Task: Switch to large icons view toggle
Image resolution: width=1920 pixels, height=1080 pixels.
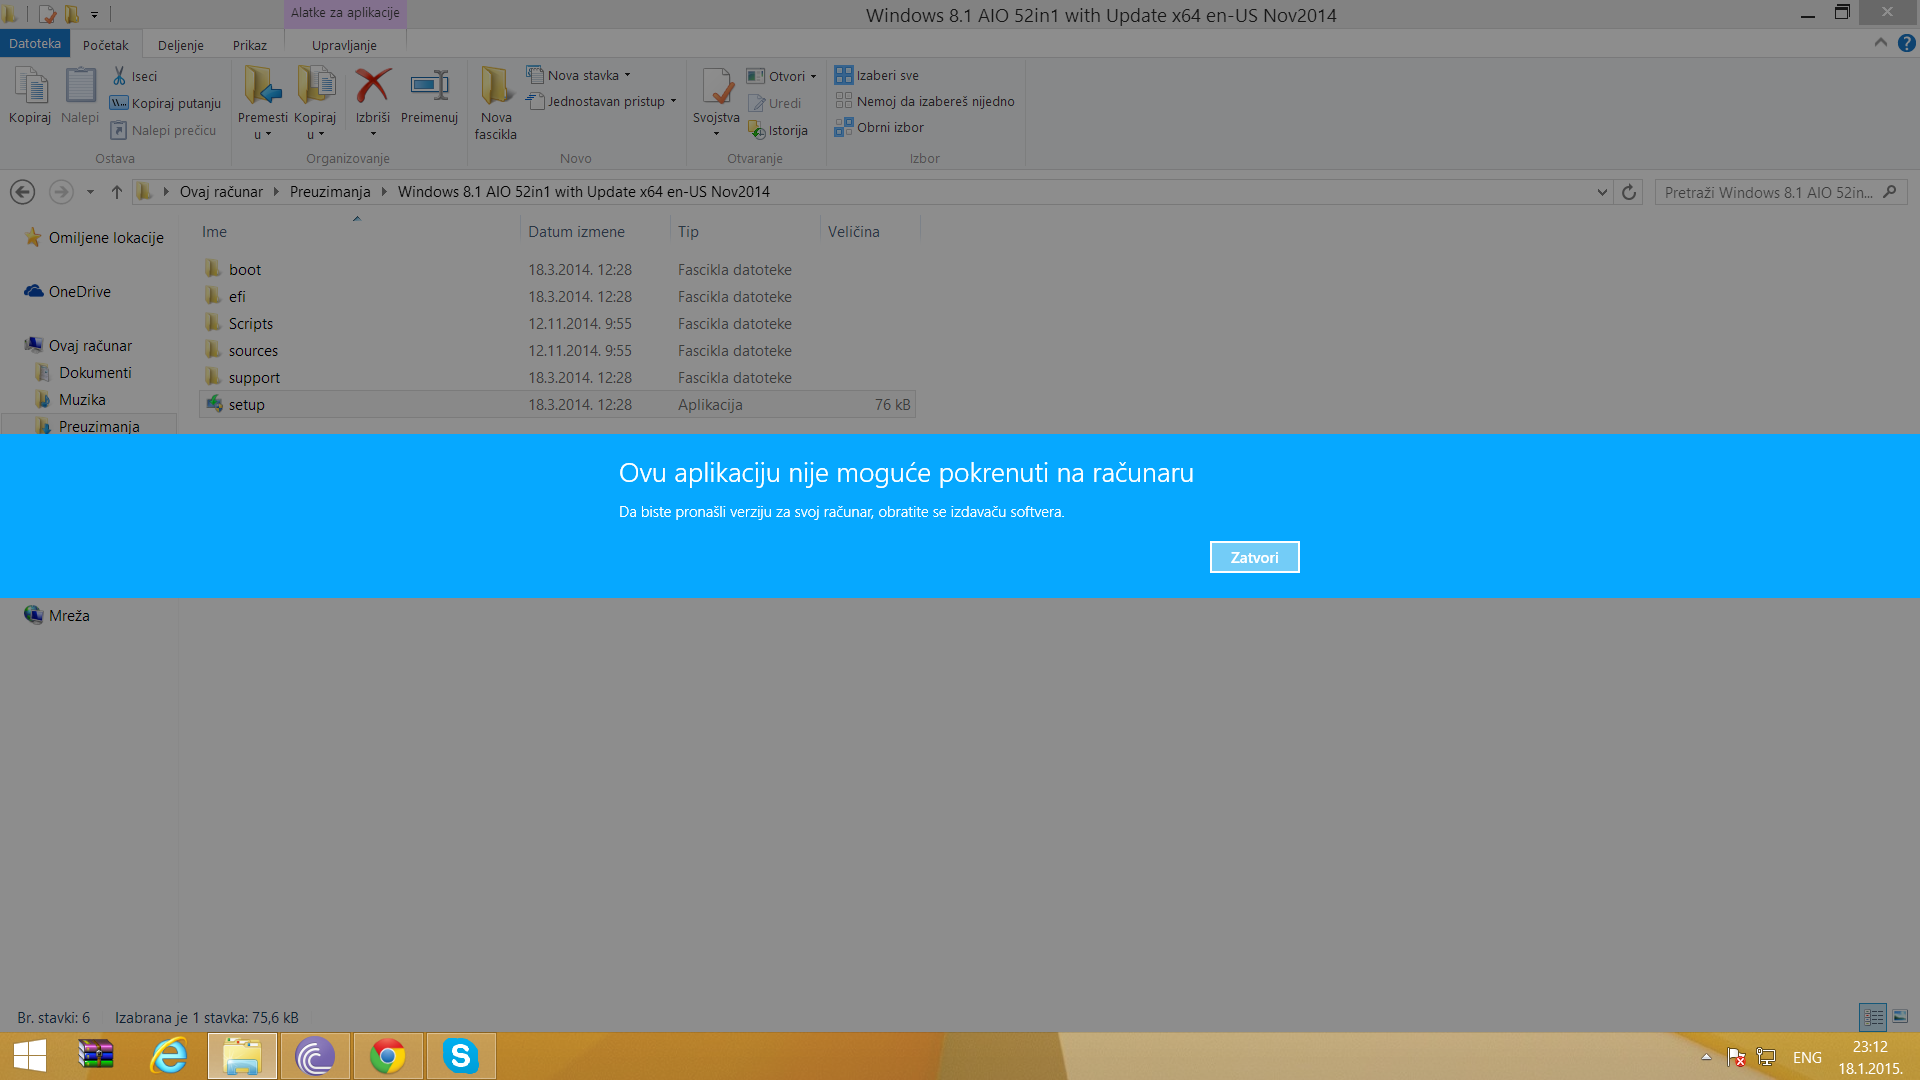Action: pos(1900,1017)
